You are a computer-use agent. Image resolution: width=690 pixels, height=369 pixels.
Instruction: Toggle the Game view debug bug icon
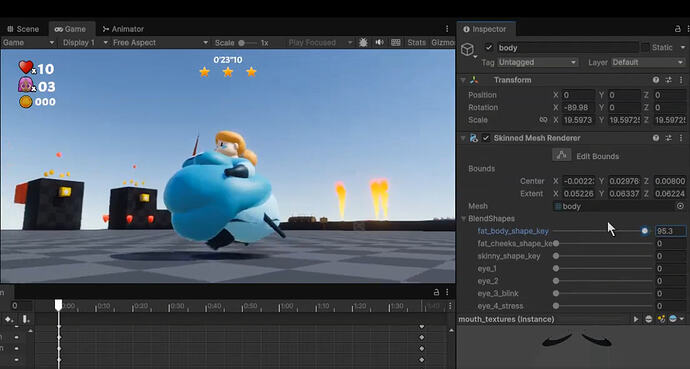pyautogui.click(x=363, y=43)
